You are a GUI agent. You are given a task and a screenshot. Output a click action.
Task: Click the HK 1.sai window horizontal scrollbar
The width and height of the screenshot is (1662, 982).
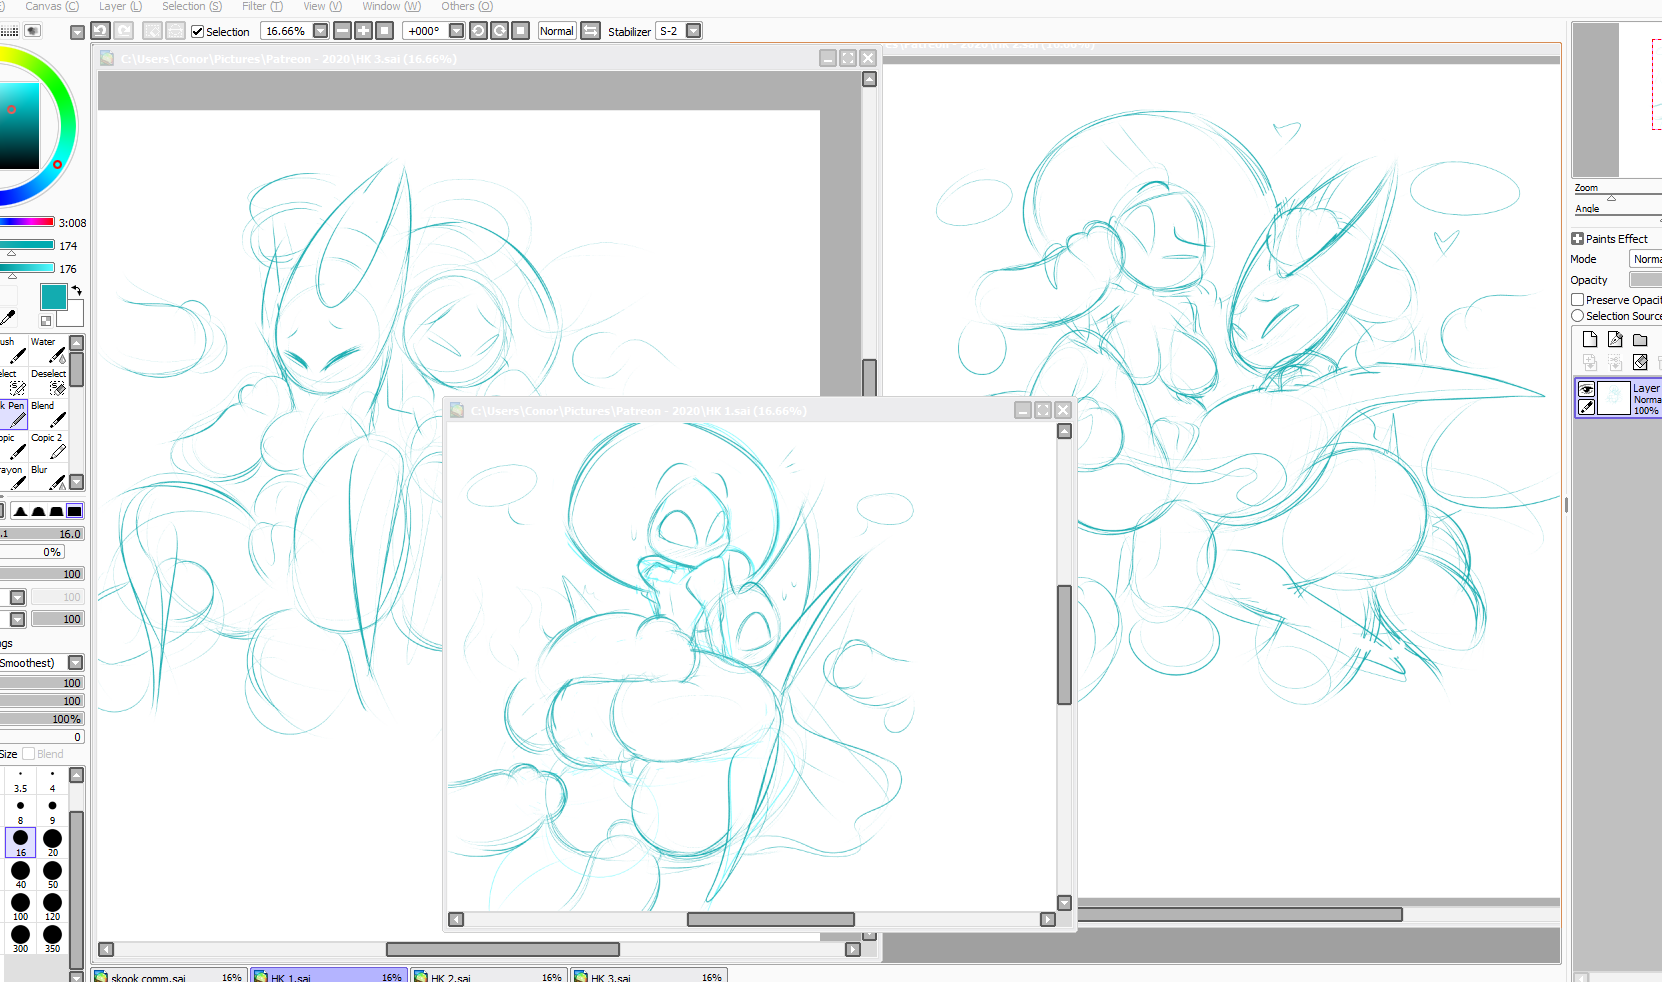pyautogui.click(x=770, y=919)
